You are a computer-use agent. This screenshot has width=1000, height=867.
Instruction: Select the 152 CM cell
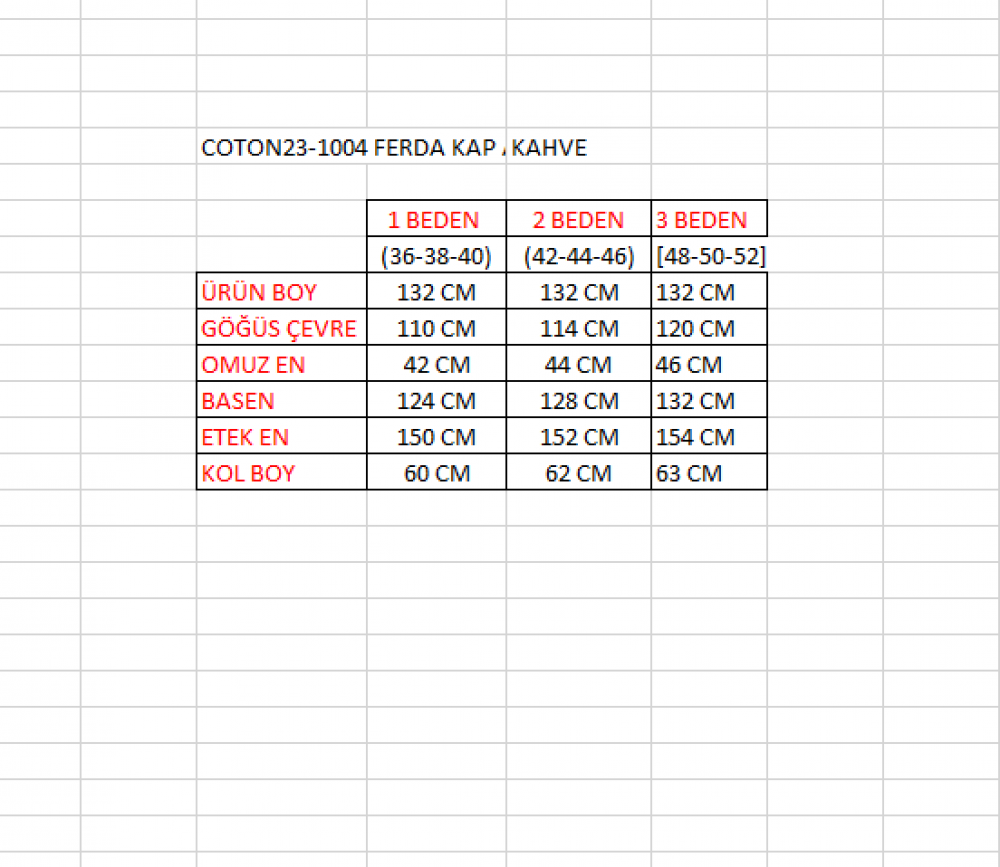(578, 437)
